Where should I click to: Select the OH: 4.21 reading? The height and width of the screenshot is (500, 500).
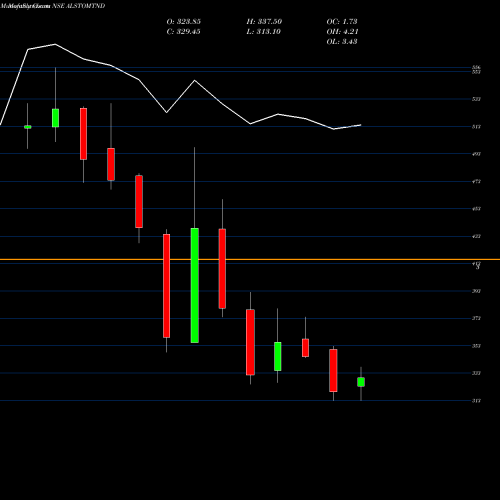point(342,32)
